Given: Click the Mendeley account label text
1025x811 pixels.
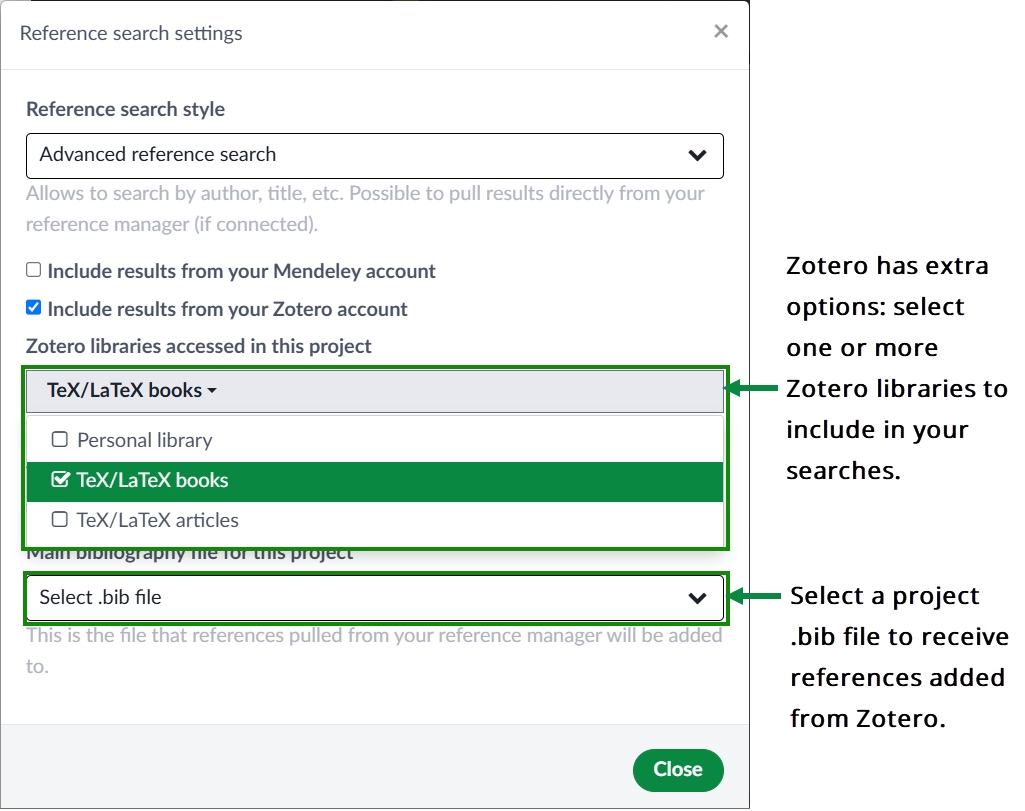Looking at the screenshot, I should [241, 271].
